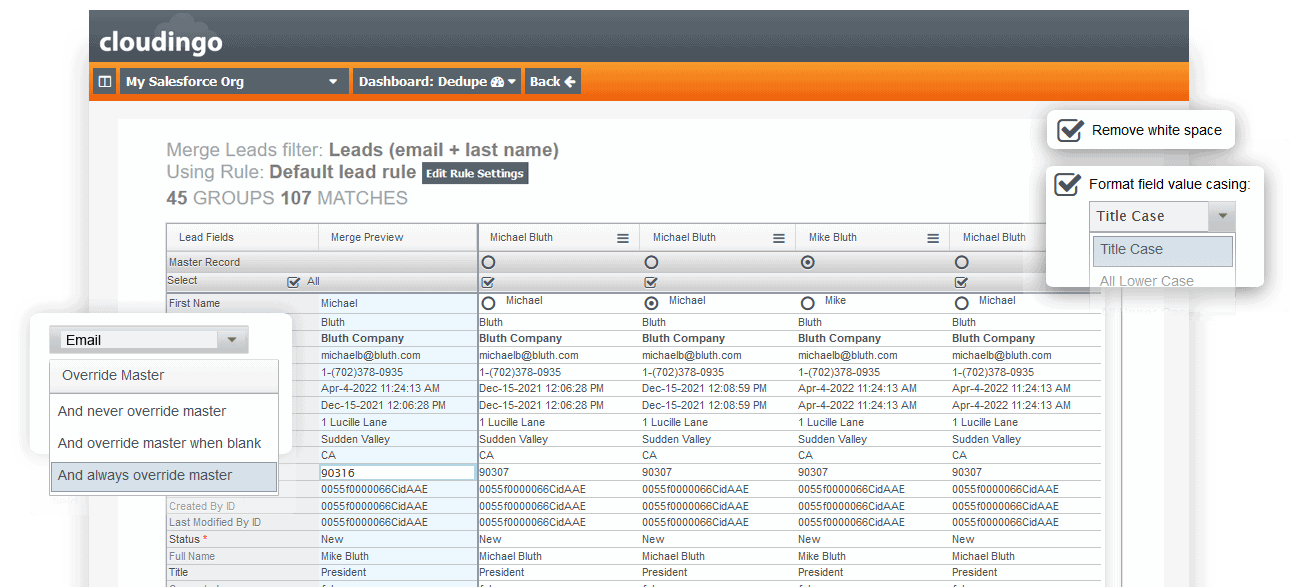
Task: Select Mike Bluth as master record
Action: [x=808, y=262]
